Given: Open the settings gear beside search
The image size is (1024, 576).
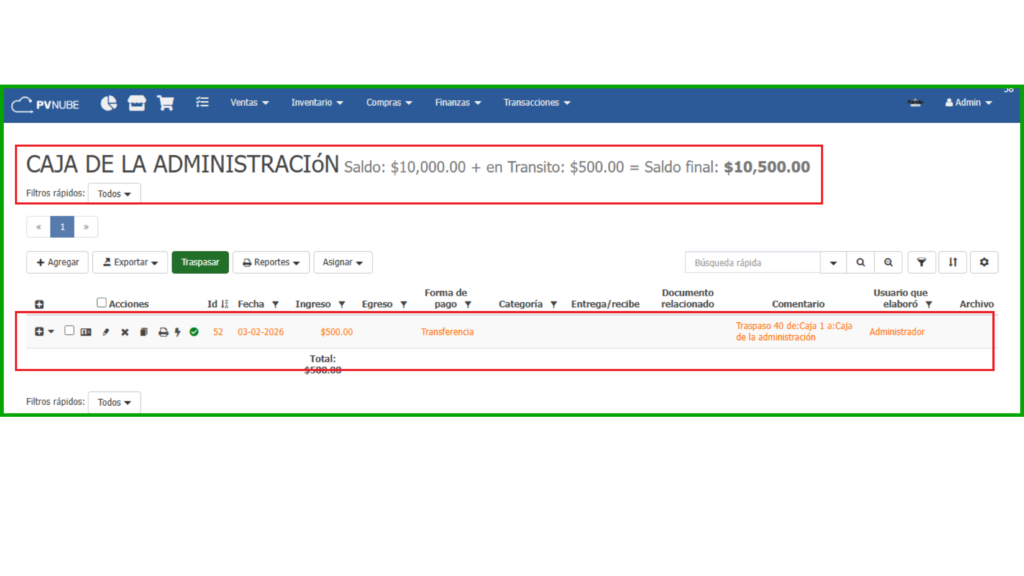Looking at the screenshot, I should pyautogui.click(x=984, y=262).
